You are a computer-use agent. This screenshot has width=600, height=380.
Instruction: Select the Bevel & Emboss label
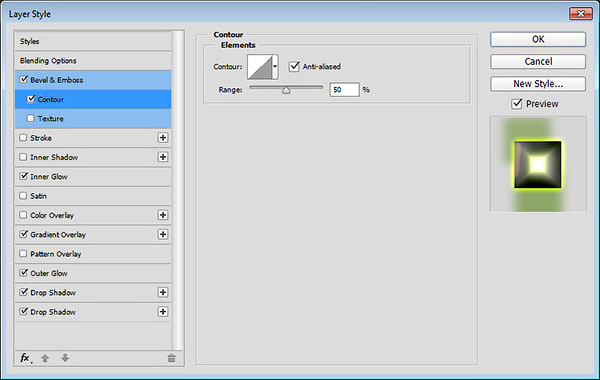[57, 80]
